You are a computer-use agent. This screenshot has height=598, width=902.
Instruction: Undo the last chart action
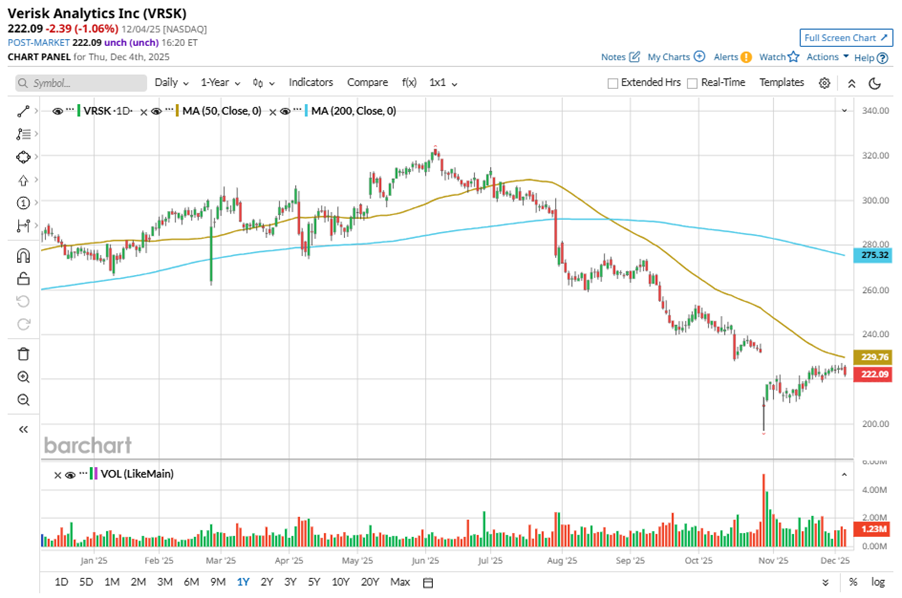[x=23, y=301]
